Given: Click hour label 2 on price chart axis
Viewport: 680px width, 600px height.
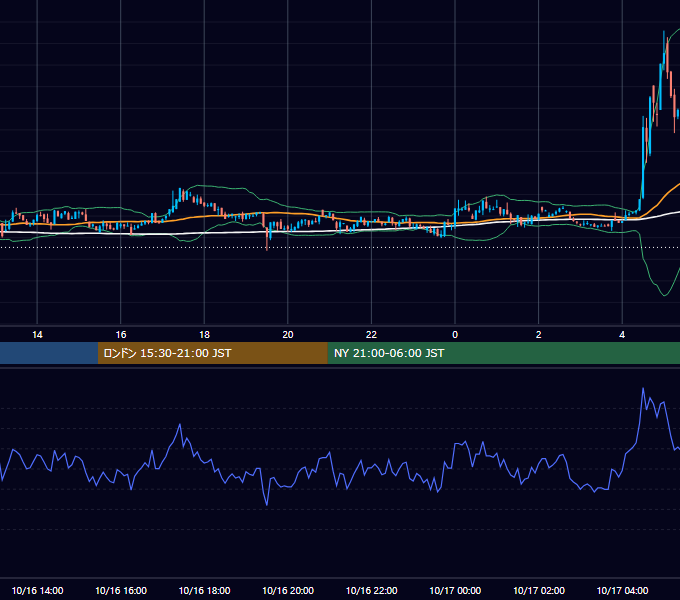Looking at the screenshot, I should pos(539,335).
